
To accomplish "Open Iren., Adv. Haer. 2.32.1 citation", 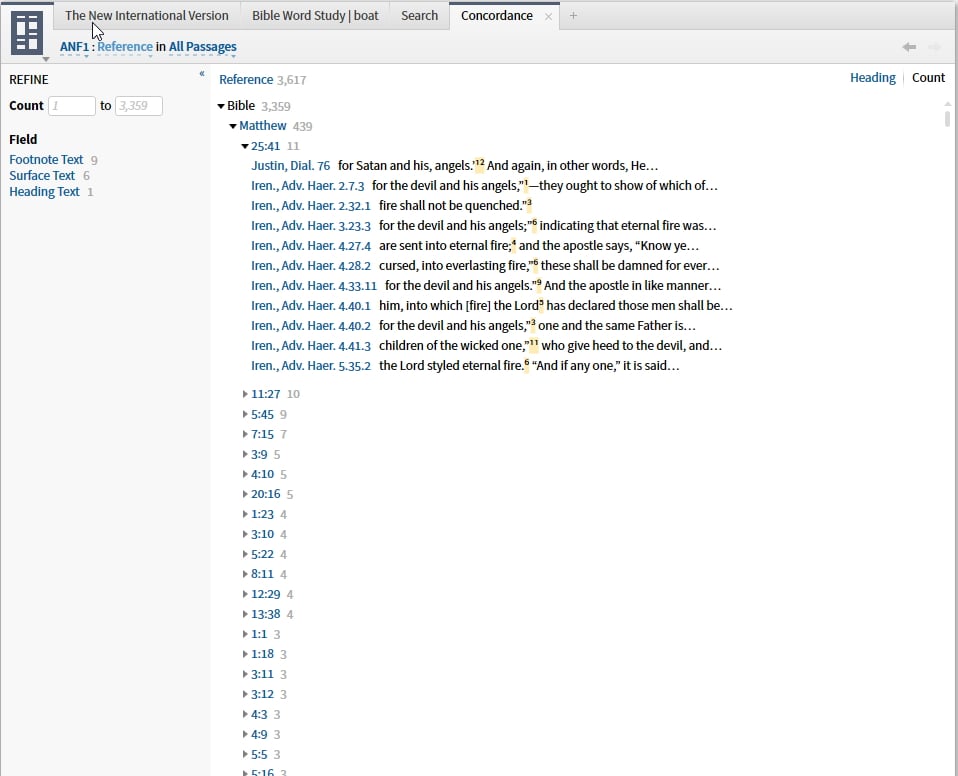I will tap(311, 206).
